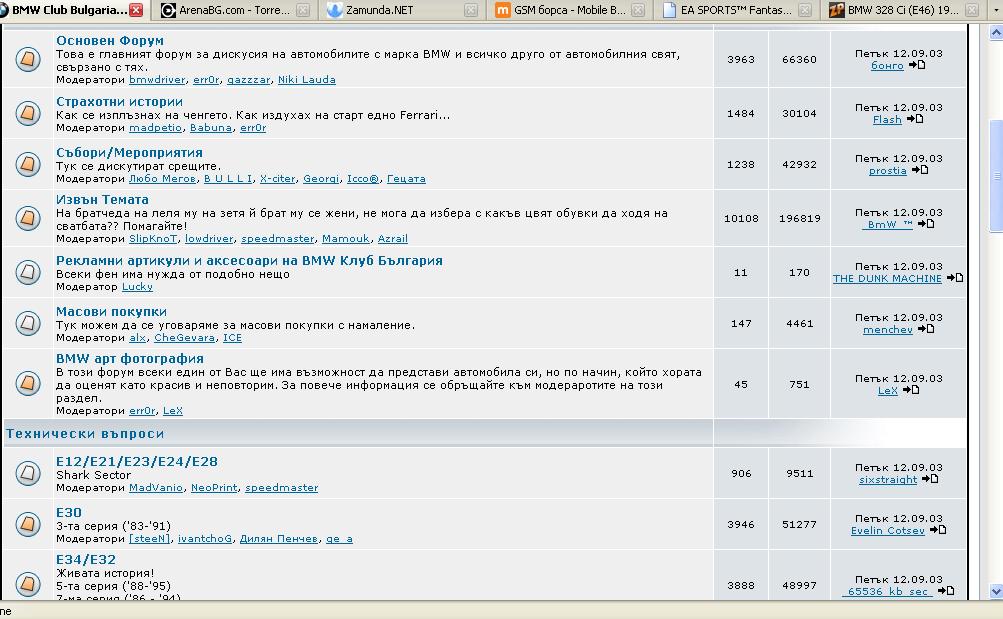View moderator bmwdriver's profile

[x=157, y=80]
